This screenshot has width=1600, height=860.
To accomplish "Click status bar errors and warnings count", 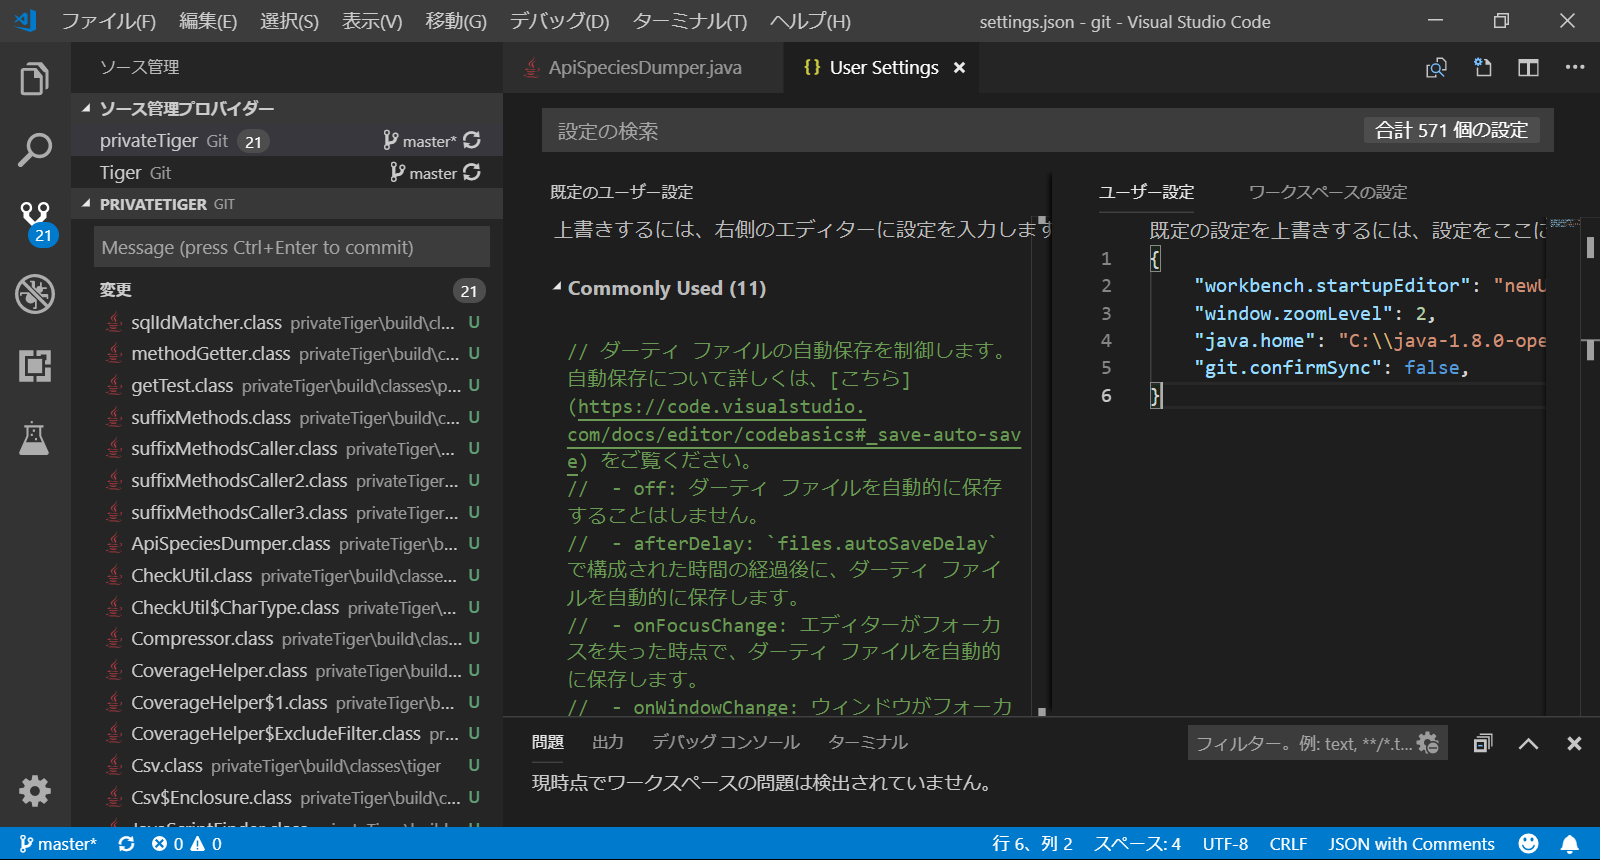I will 187,844.
